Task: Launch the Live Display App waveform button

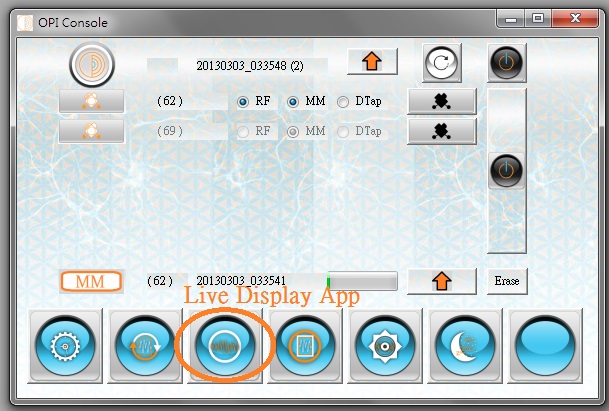Action: (x=225, y=346)
